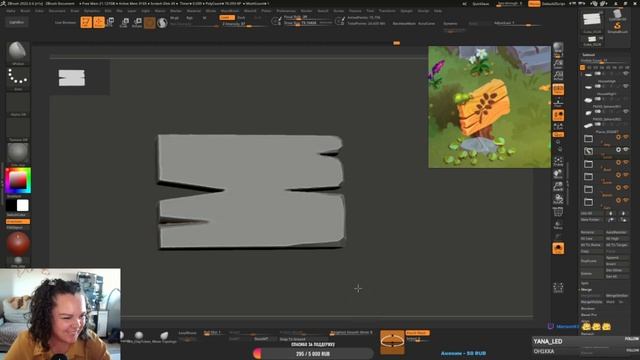The image size is (640, 360).
Task: Toggle the Persp perspective icon
Action: (558, 89)
